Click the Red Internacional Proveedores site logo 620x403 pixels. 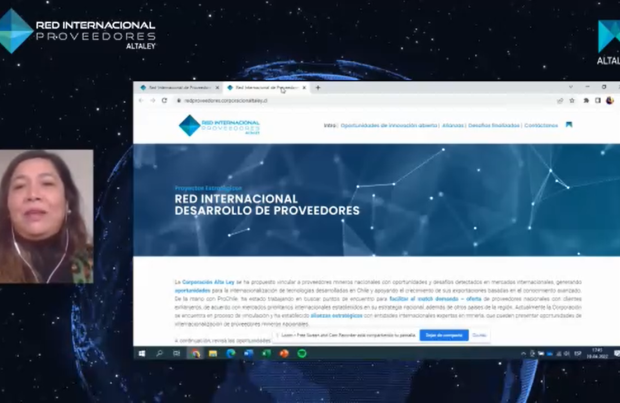(219, 125)
